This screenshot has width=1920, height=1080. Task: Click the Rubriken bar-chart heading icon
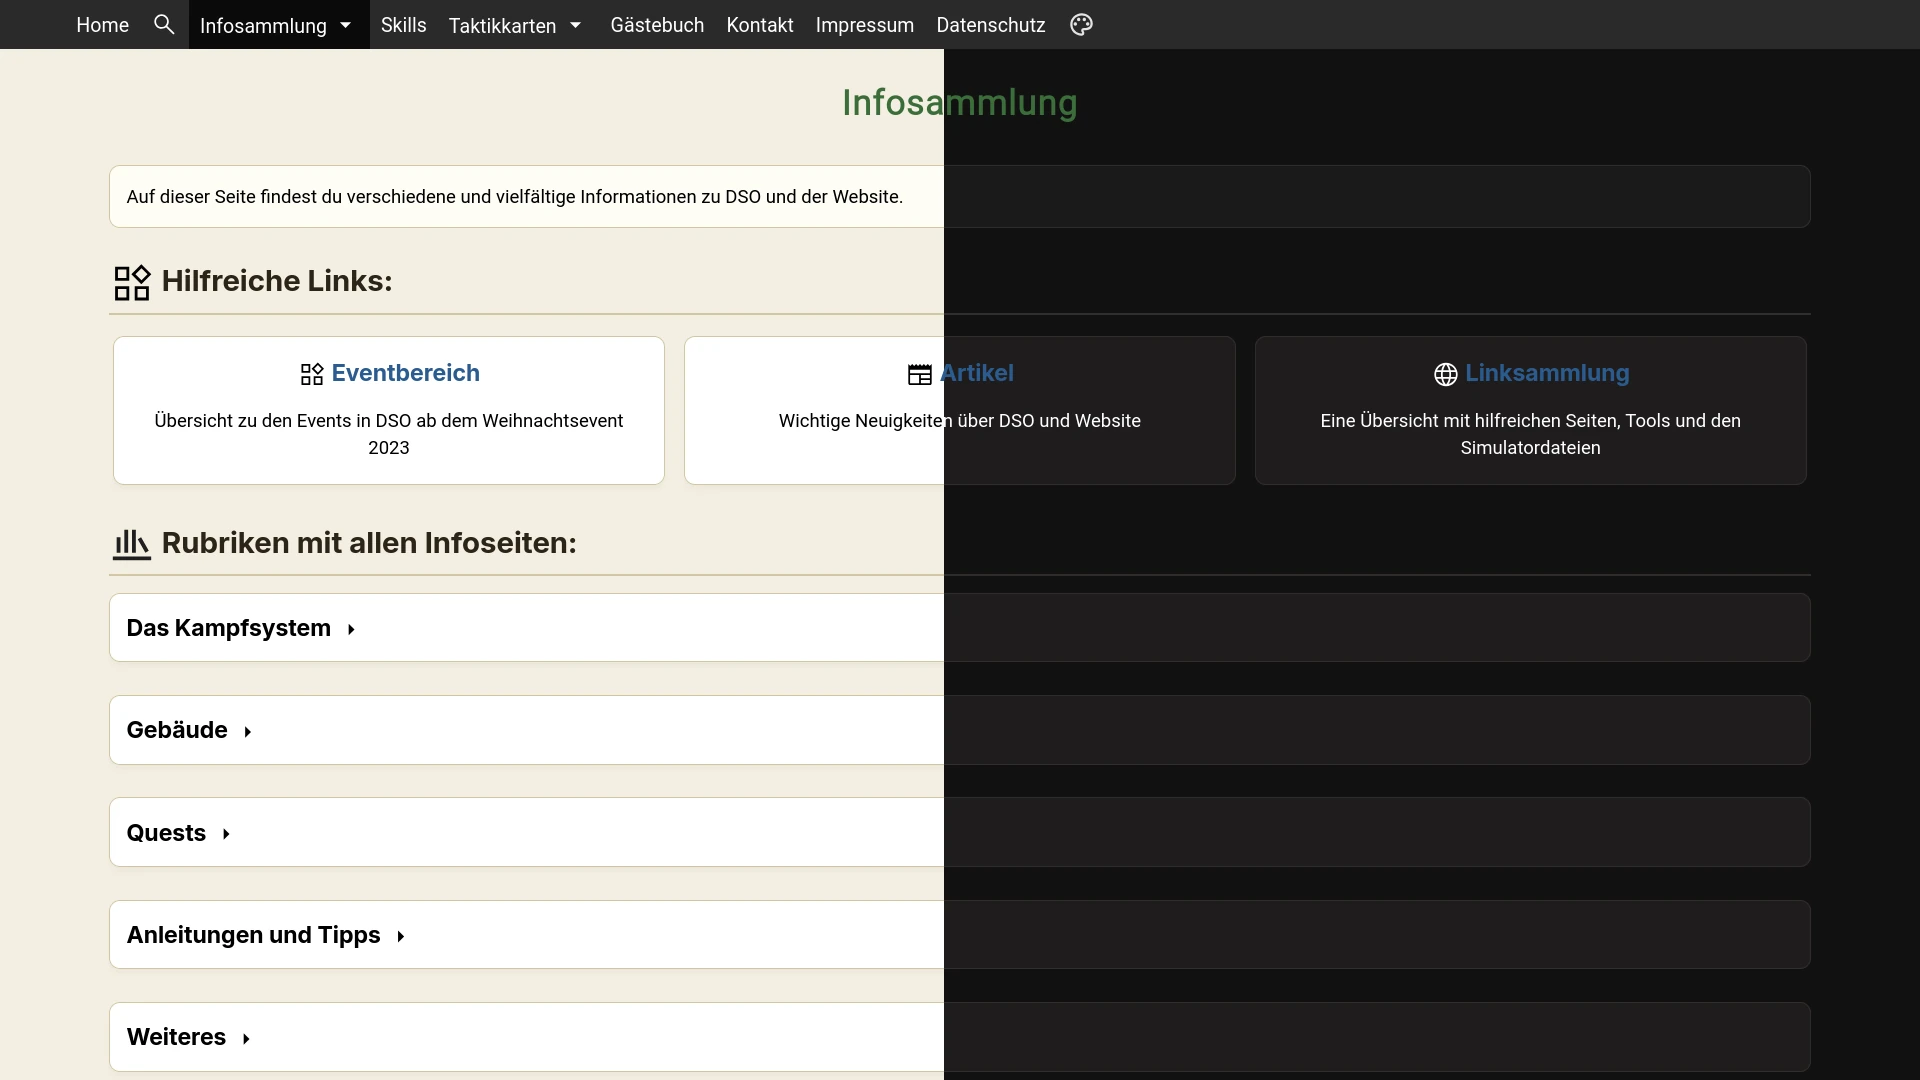132,544
